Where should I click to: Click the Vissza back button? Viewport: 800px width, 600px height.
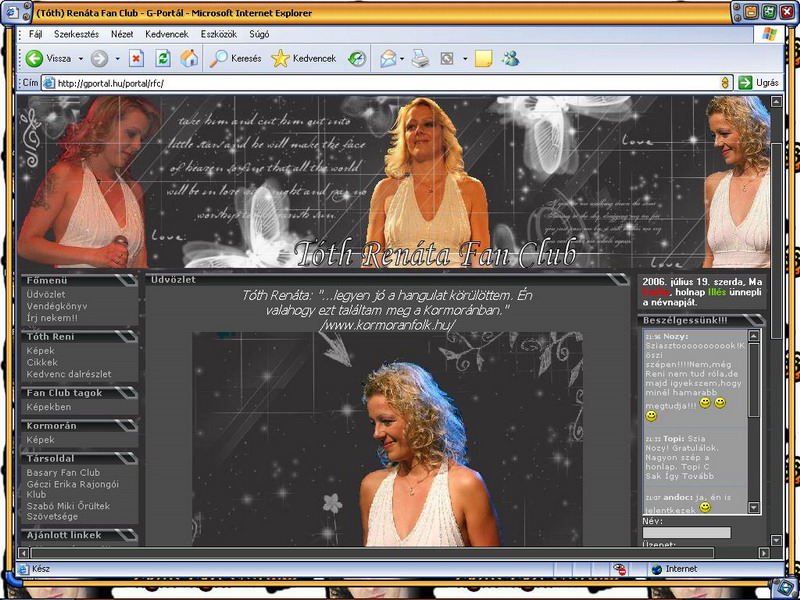pyautogui.click(x=48, y=58)
